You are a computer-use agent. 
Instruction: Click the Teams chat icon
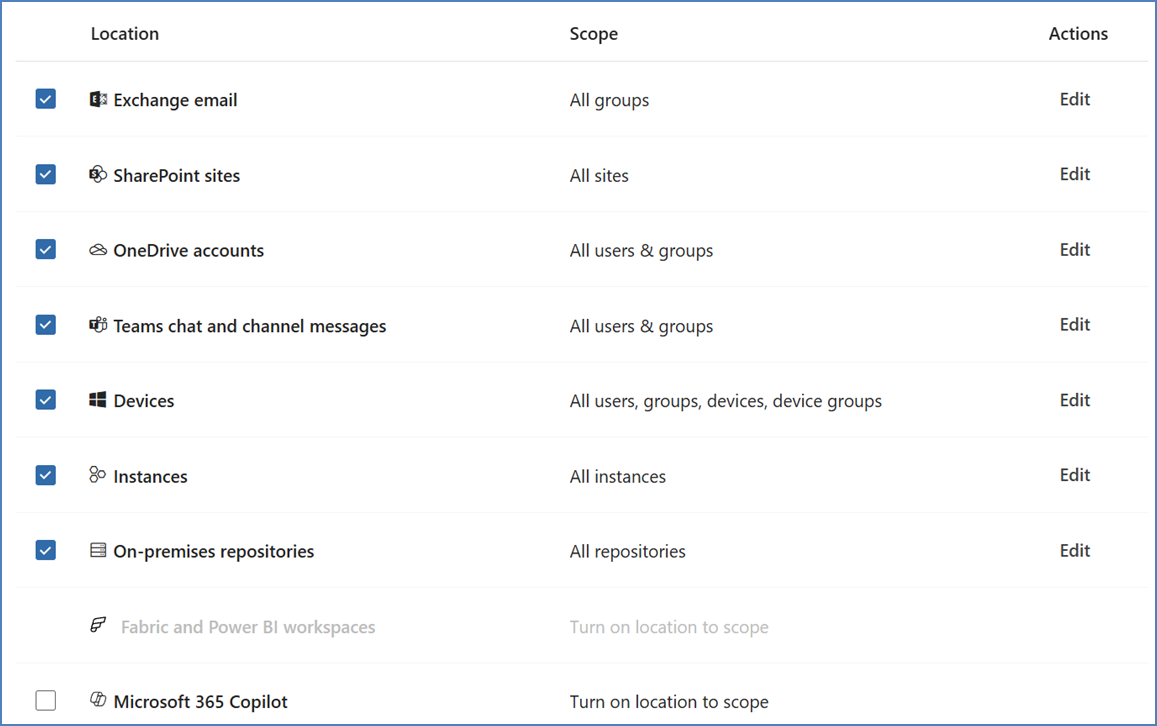pos(98,325)
